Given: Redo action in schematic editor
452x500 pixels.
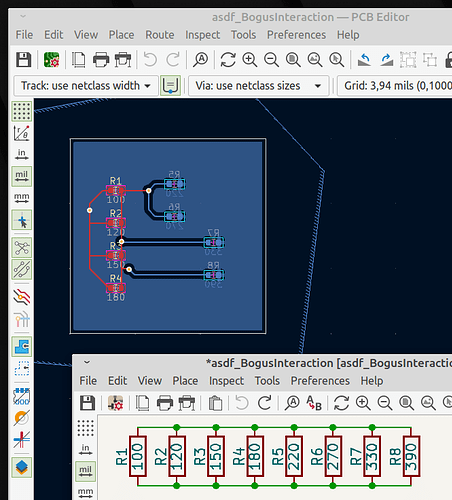Looking at the screenshot, I should 264,403.
